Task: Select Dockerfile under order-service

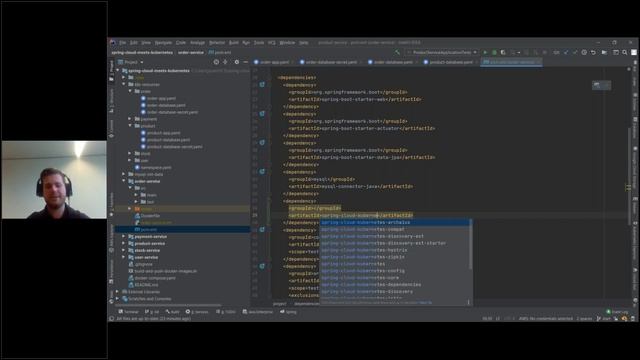Action: click(147, 216)
